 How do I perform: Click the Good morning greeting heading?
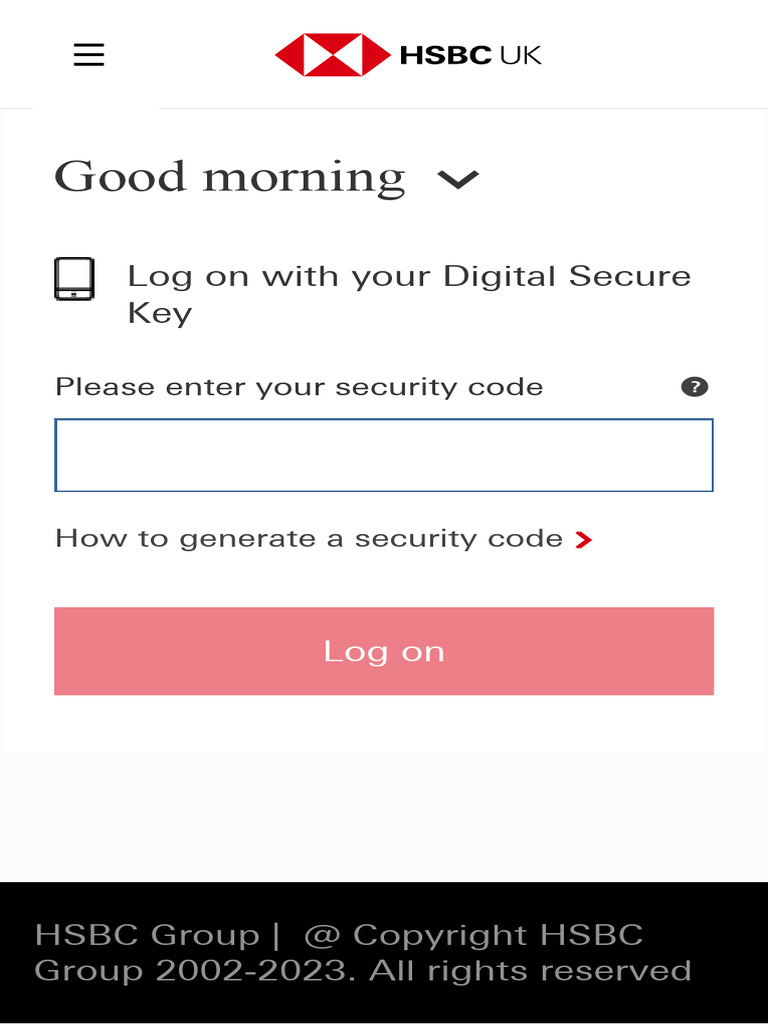pyautogui.click(x=230, y=176)
